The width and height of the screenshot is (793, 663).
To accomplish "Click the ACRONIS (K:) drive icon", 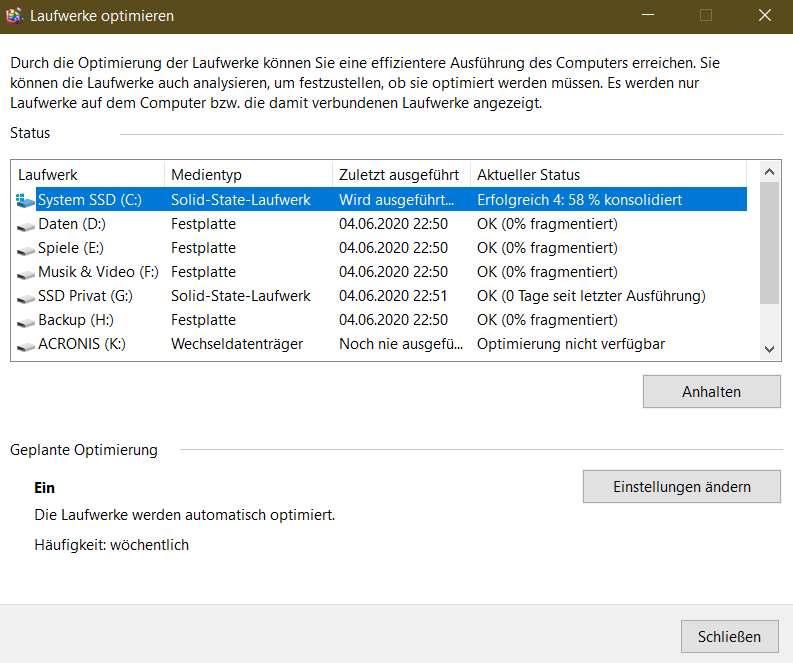I will (x=25, y=344).
